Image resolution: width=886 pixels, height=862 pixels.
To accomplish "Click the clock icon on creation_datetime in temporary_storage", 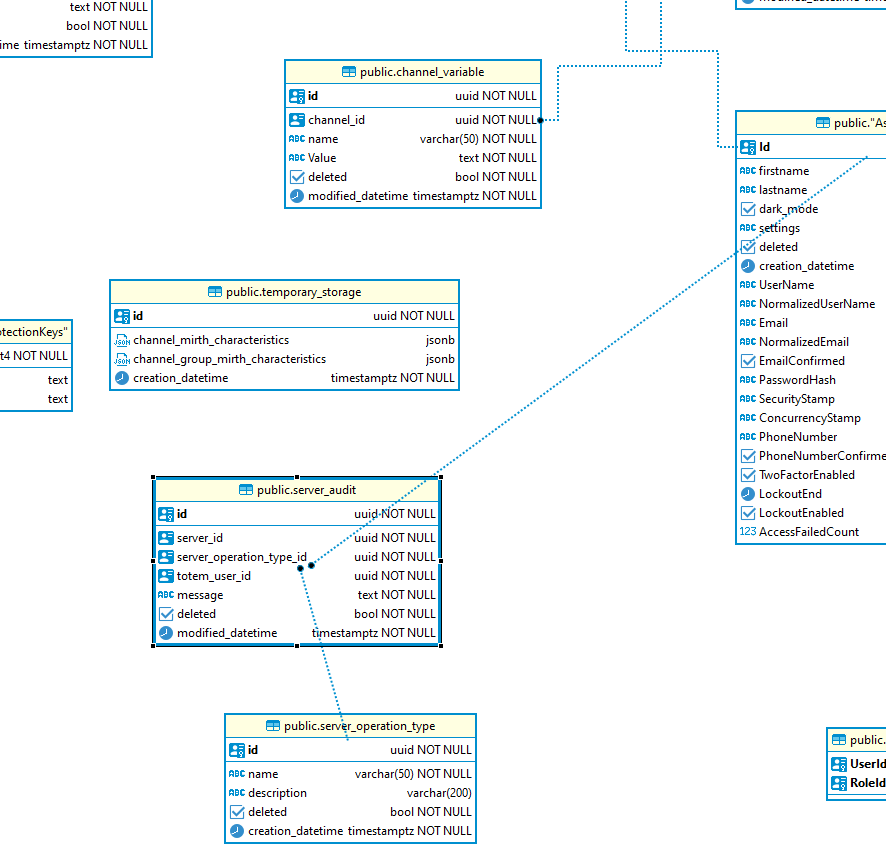I will tap(122, 378).
